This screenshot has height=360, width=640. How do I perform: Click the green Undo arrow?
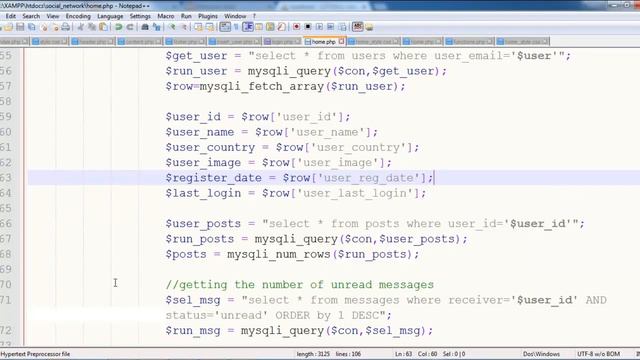tap(118, 27)
